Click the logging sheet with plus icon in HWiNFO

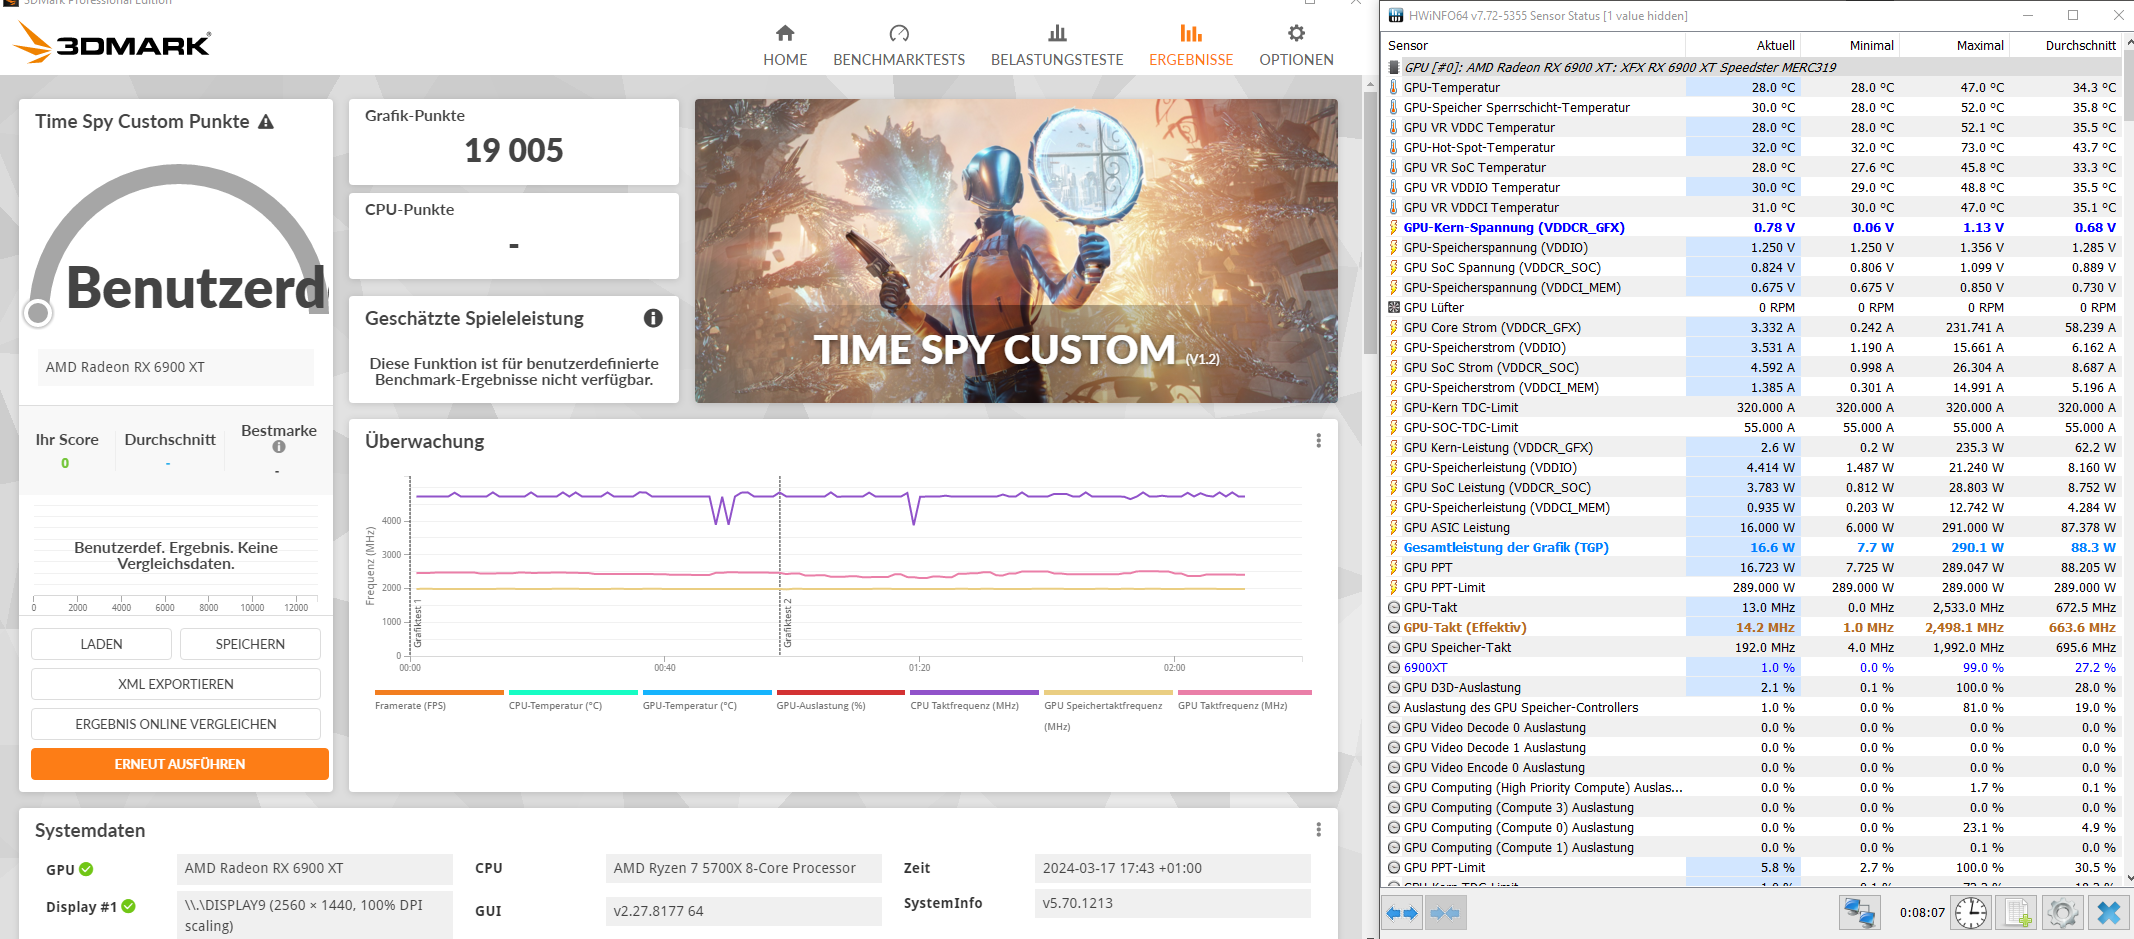(2018, 913)
